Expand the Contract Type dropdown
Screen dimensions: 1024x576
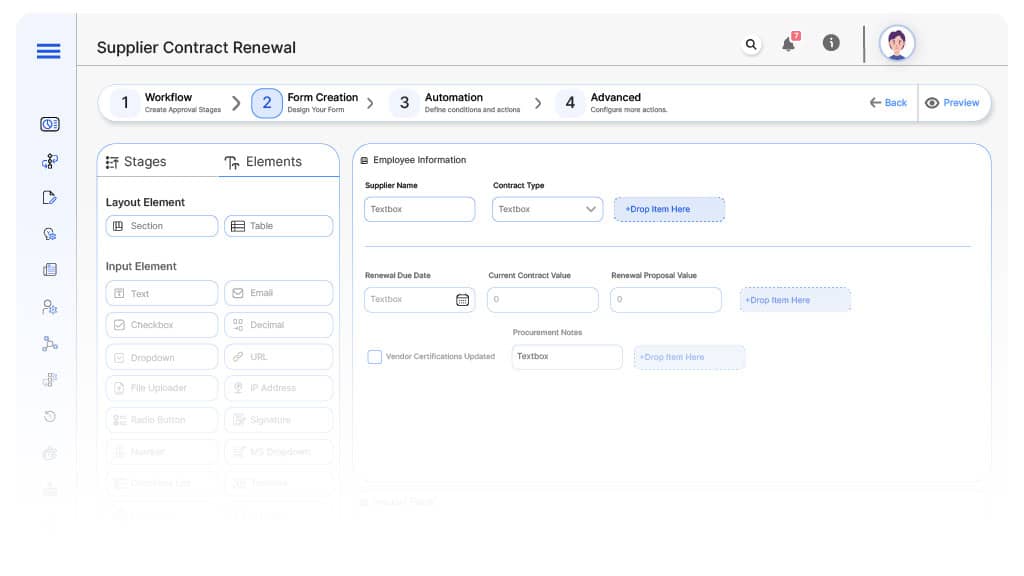coord(547,209)
